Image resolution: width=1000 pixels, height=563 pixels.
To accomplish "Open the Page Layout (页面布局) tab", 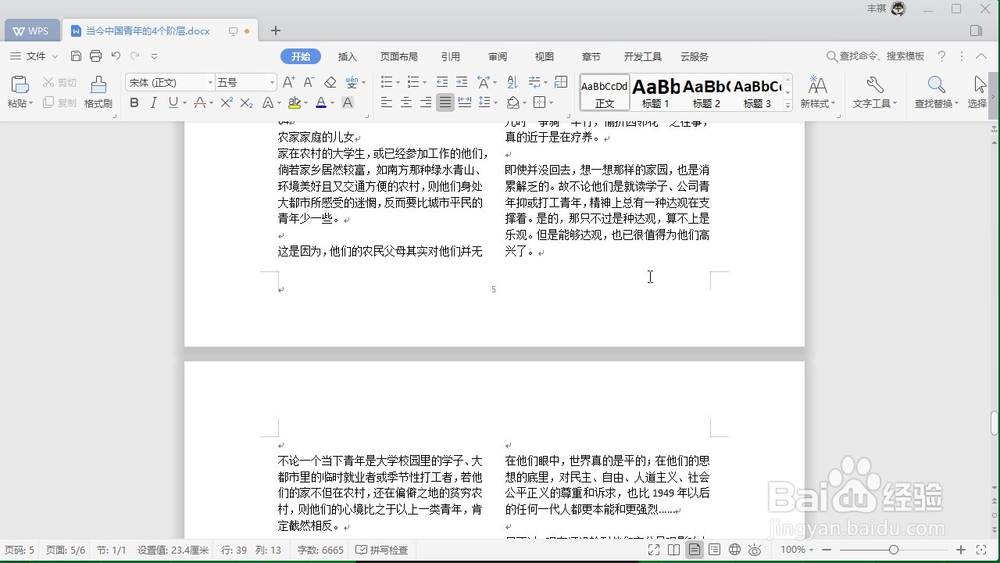I will [399, 56].
